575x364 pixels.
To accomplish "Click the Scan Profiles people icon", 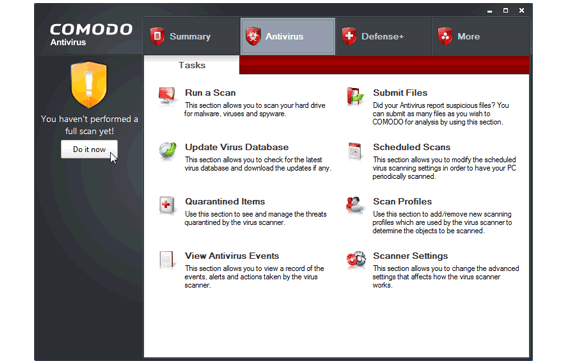I will [355, 205].
